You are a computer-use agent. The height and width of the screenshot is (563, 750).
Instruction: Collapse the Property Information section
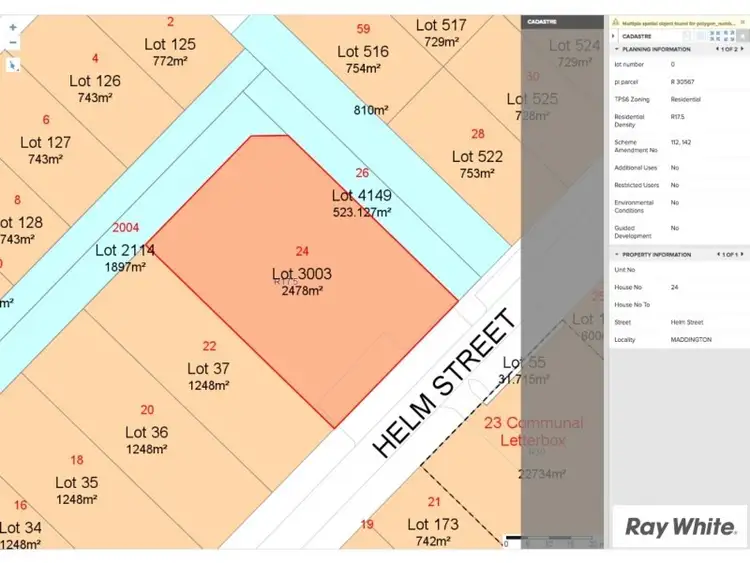[x=616, y=255]
